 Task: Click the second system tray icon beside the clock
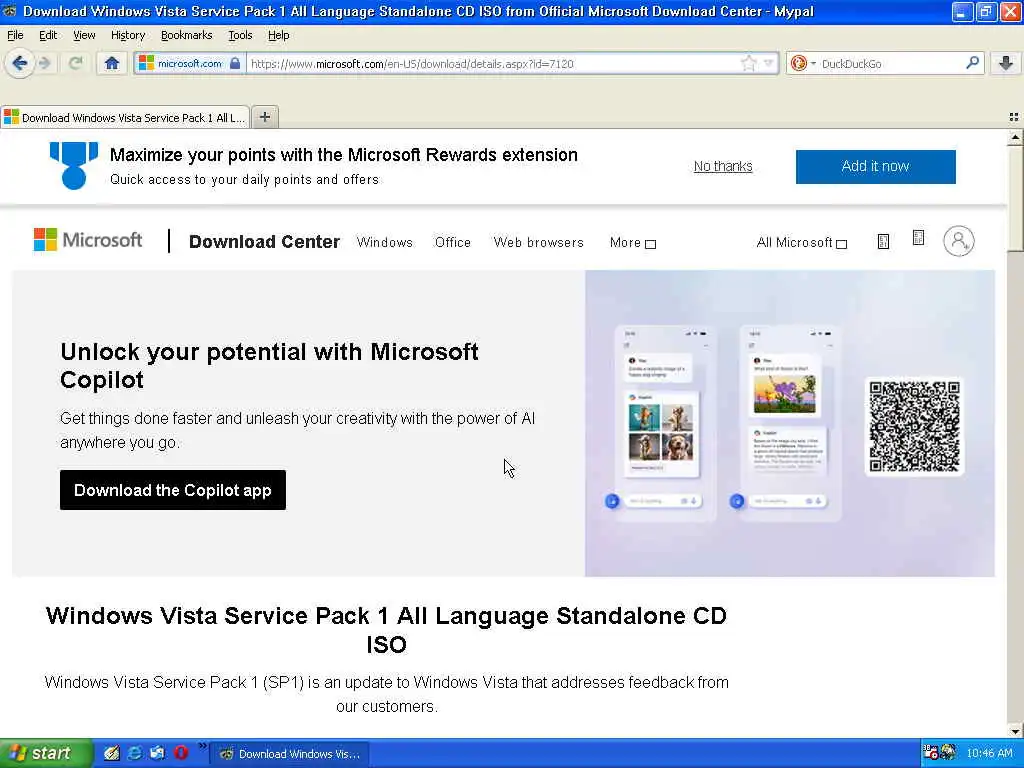948,753
